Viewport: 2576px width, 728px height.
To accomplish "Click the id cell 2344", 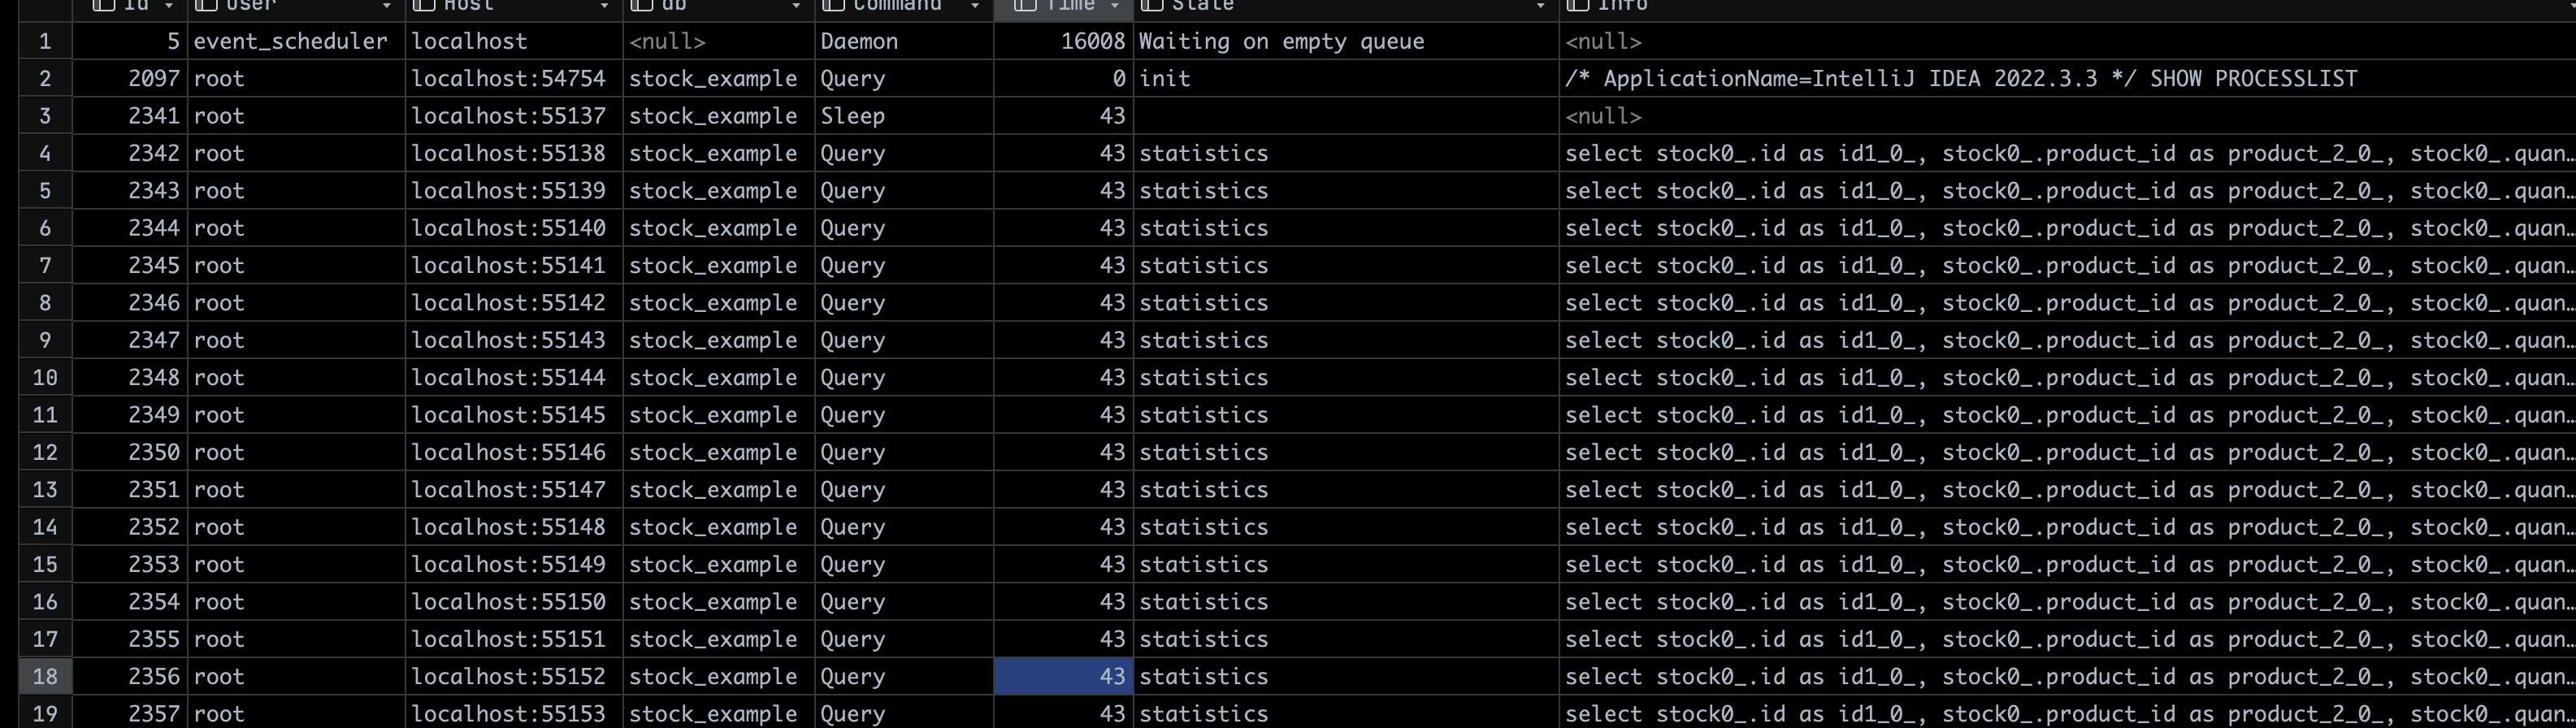I will coord(130,228).
